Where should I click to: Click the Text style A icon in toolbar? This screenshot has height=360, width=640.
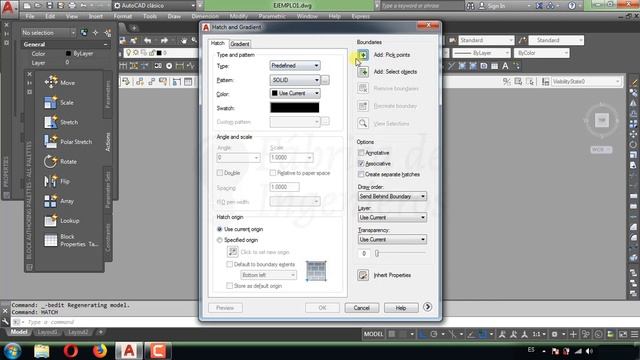tap(505, 66)
